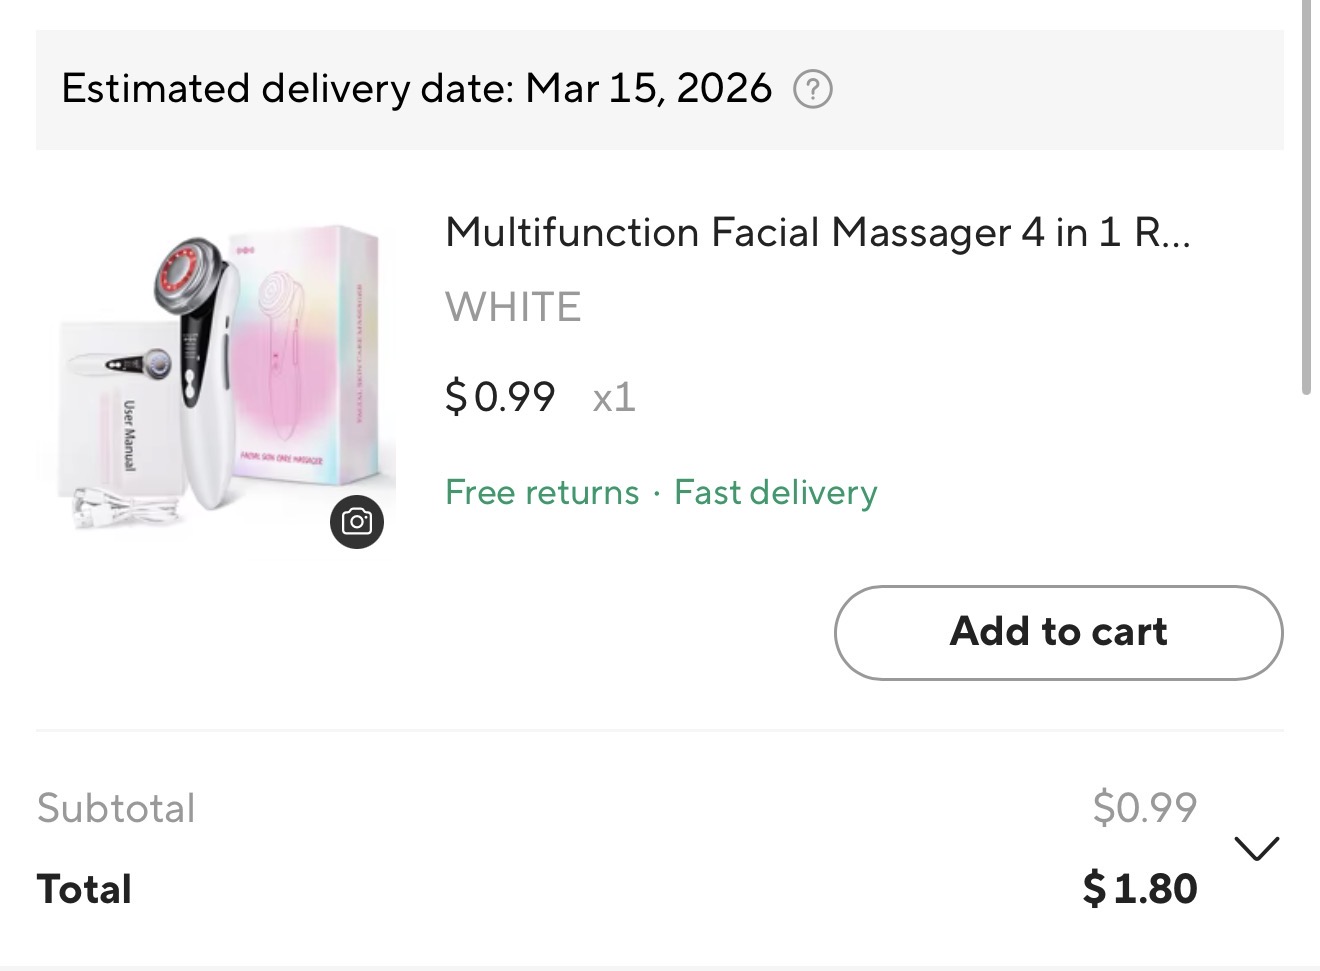Viewport: 1320px width, 971px height.
Task: Click the Mar 15, 2026 date
Action: pos(649,89)
